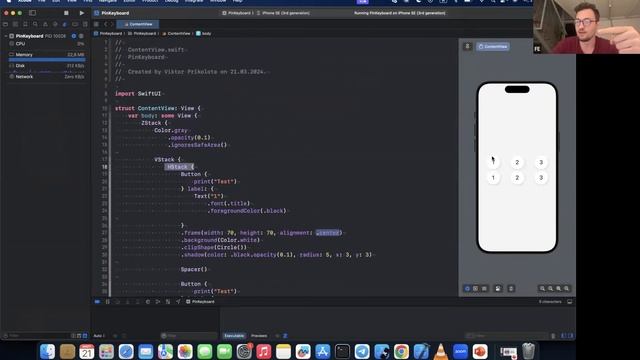Viewport: 640px width, 360px height.
Task: Click body in the breadcrumb bar
Action: (x=204, y=33)
